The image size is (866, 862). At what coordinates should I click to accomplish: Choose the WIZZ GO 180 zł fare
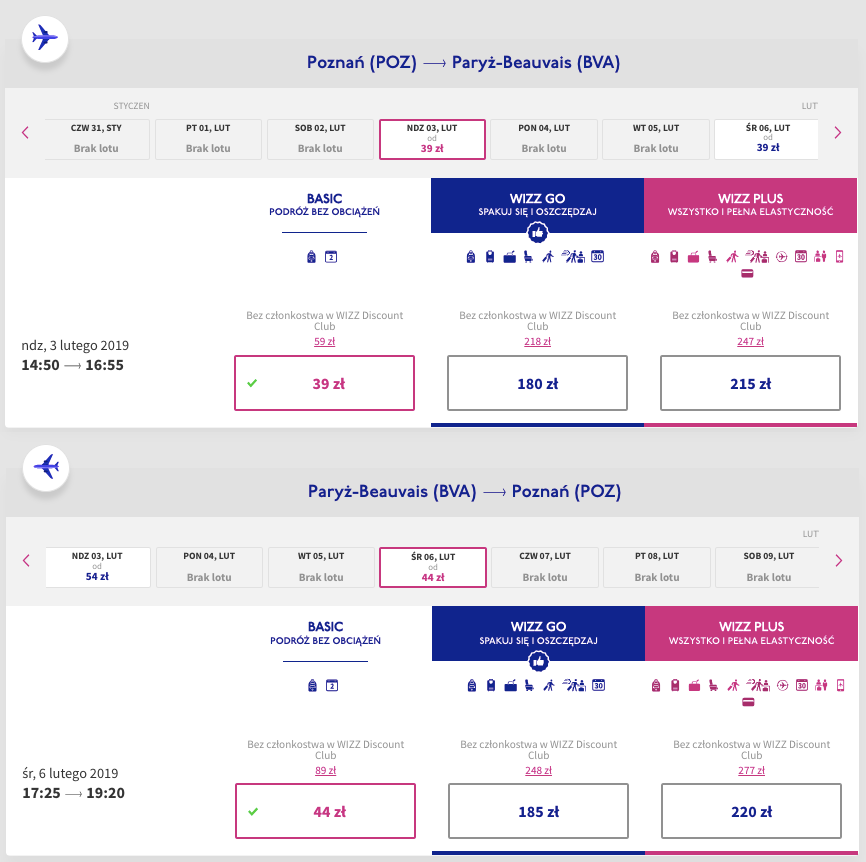click(537, 383)
